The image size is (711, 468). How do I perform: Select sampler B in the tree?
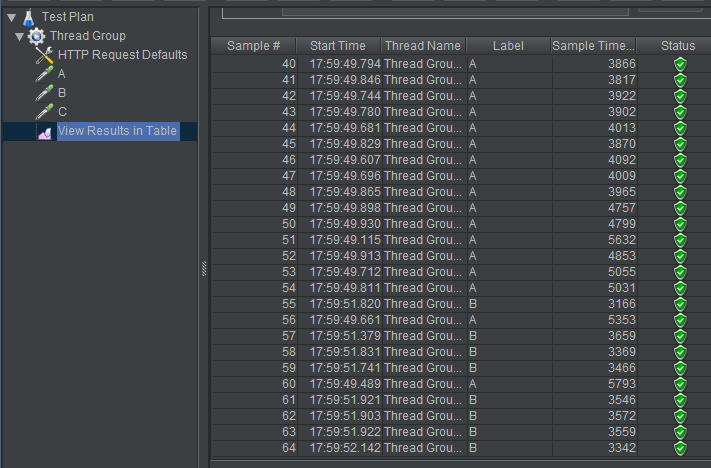pyautogui.click(x=62, y=93)
